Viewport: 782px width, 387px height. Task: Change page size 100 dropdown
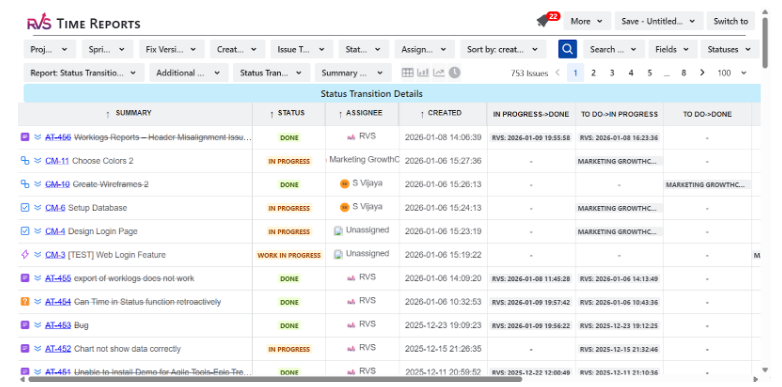click(x=733, y=73)
